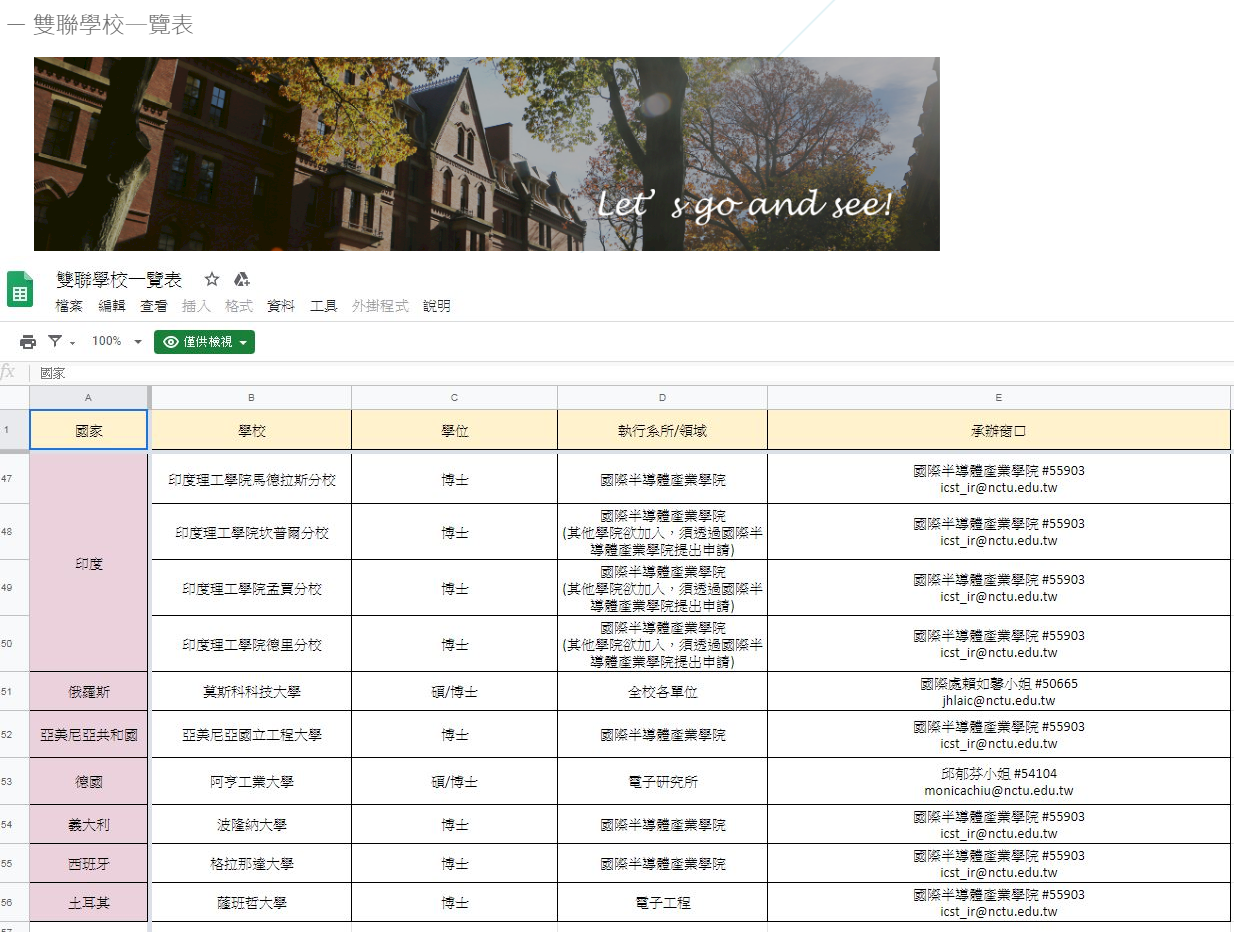Viewport: 1234px width, 932px height.
Task: Click the 執行系所/領域 header cell
Action: (x=662, y=431)
